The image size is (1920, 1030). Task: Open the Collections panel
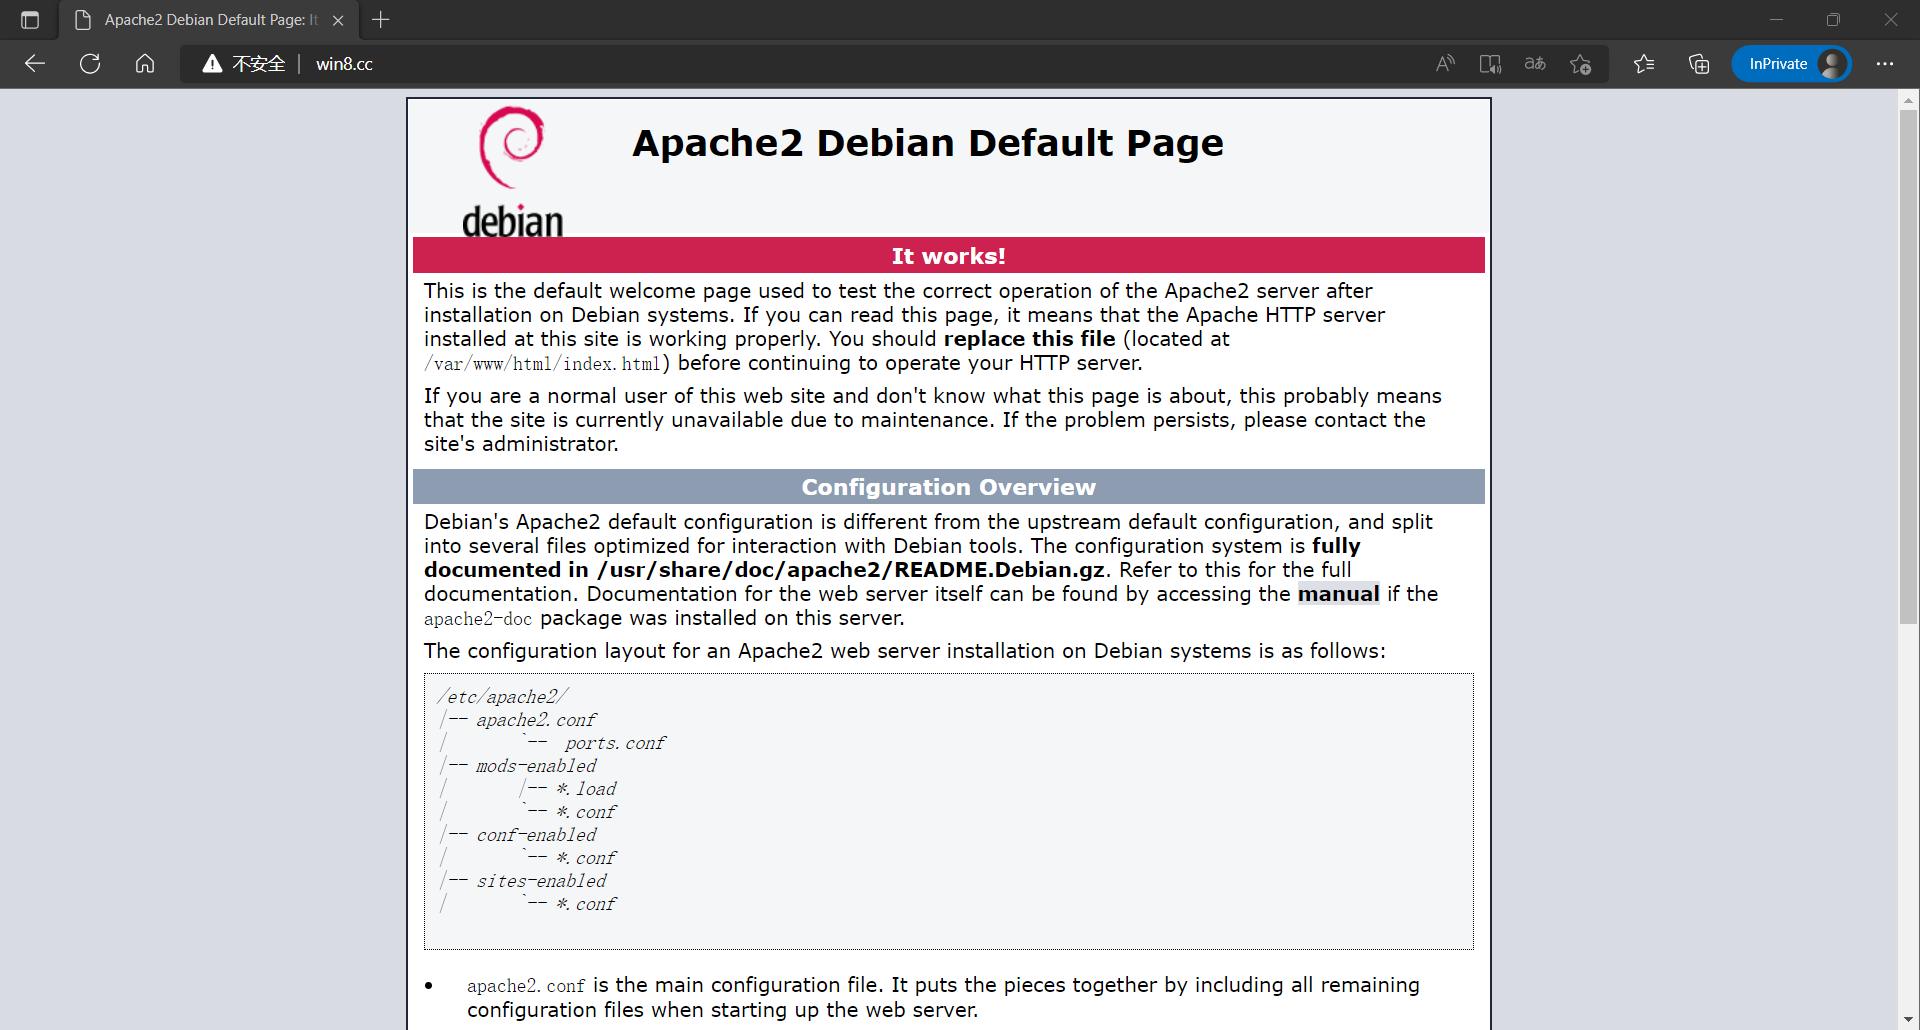[1699, 64]
